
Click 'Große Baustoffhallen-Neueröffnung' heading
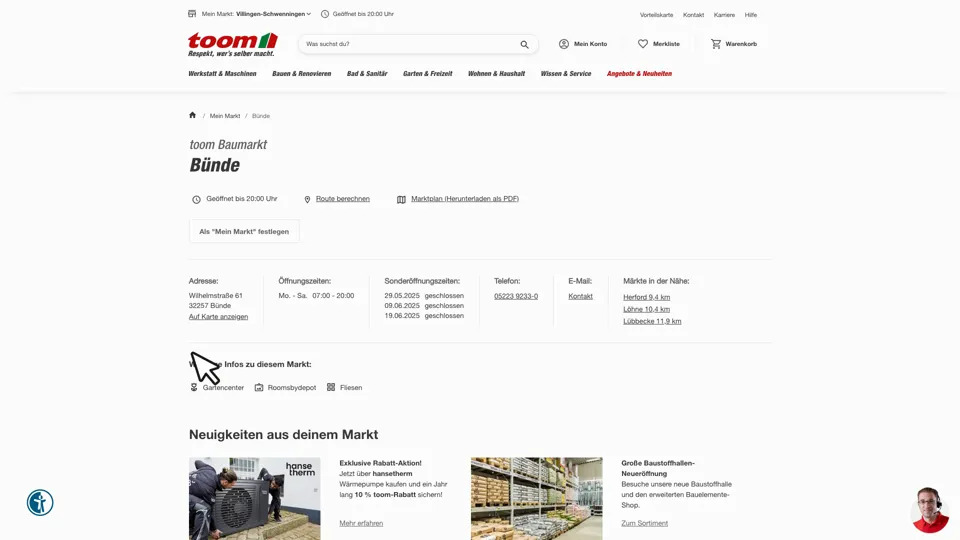(x=658, y=468)
